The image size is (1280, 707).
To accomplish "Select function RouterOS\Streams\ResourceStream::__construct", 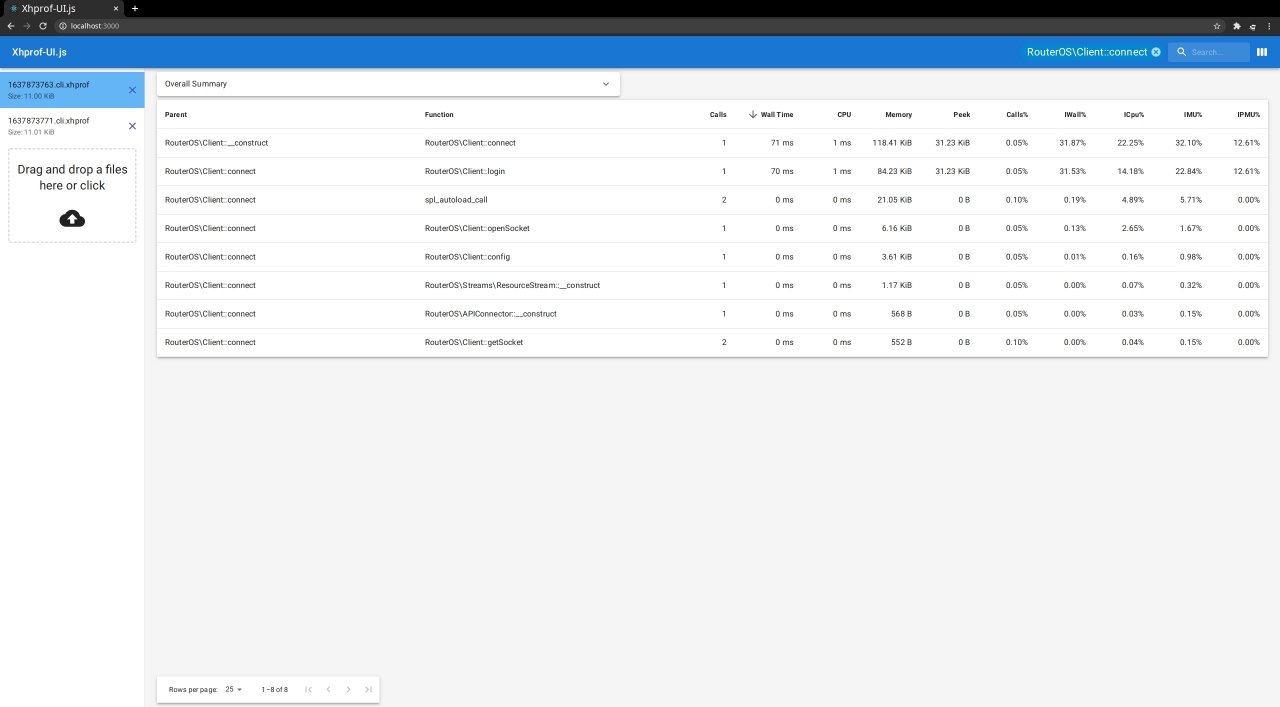I will (512, 285).
